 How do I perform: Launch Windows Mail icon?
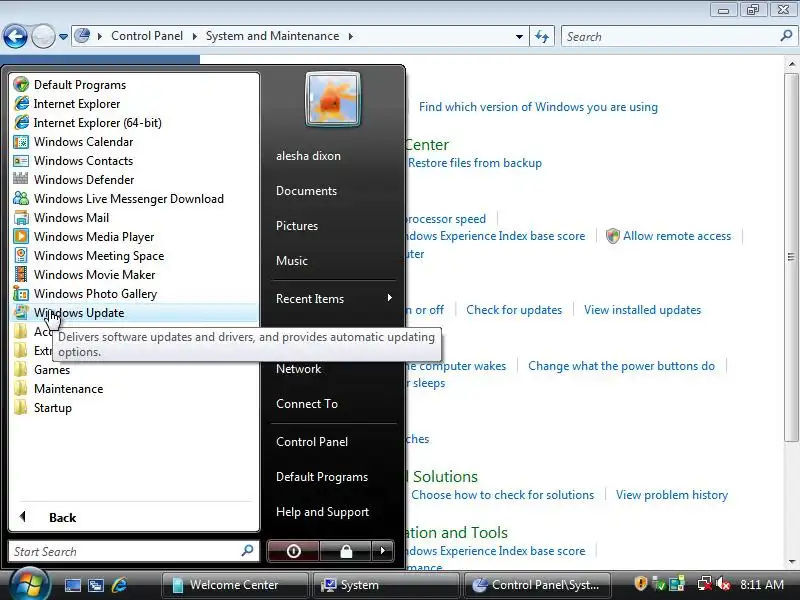(21, 218)
